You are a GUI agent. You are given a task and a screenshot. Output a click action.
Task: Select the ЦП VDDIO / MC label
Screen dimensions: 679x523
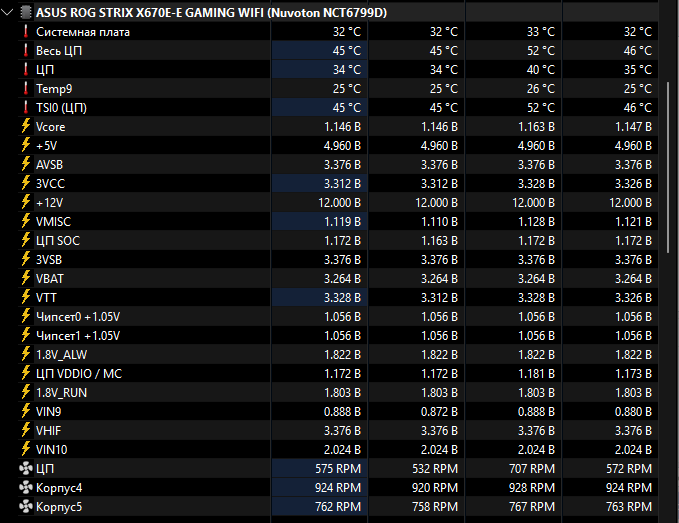(x=79, y=374)
